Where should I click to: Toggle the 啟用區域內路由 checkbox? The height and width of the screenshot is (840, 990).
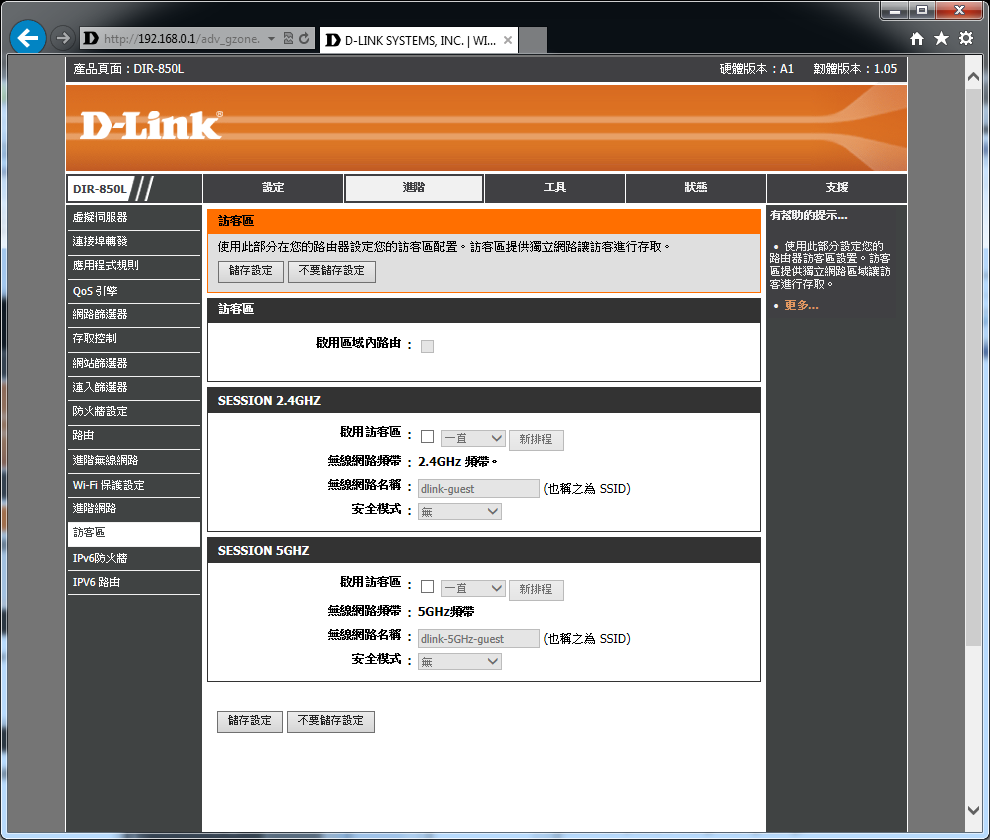[428, 346]
